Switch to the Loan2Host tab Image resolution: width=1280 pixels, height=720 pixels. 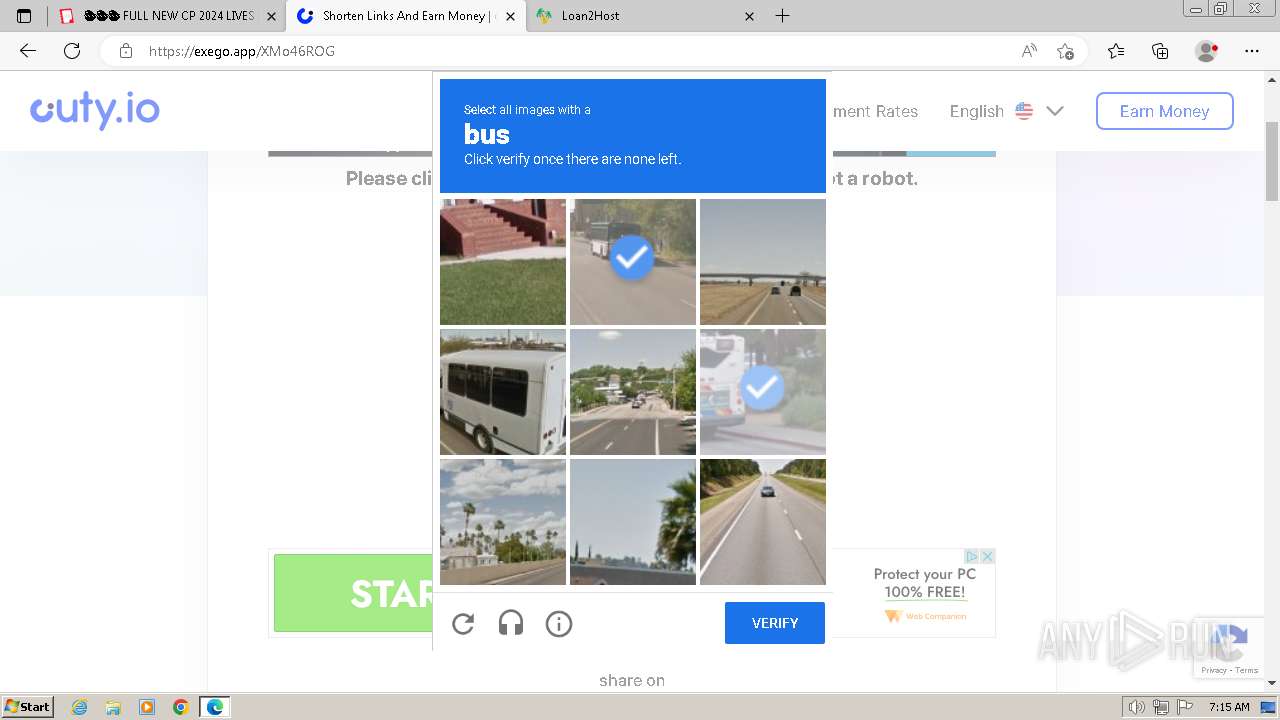click(645, 16)
